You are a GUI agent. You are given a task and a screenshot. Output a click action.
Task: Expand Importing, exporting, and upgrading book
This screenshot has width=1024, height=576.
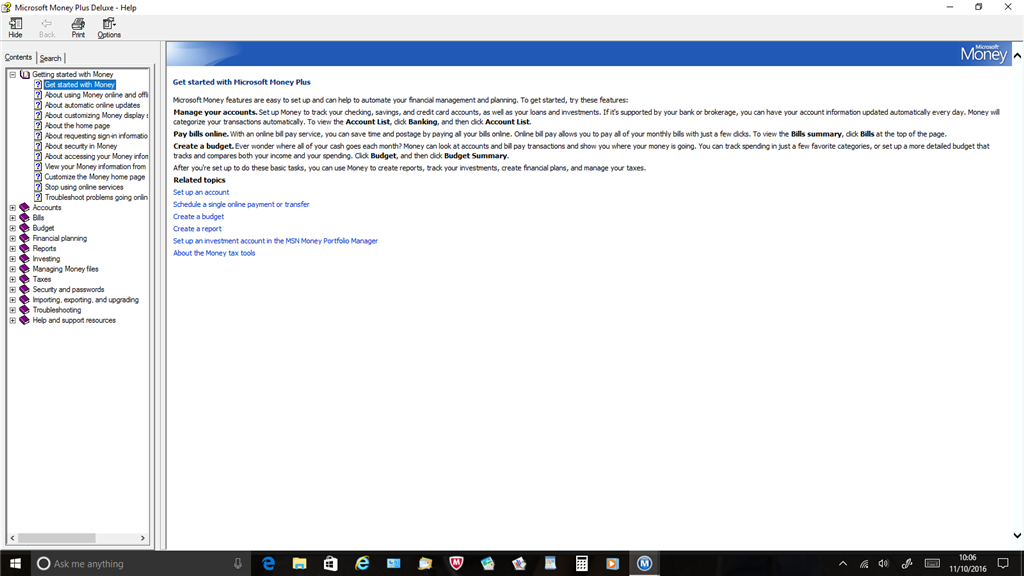click(x=12, y=300)
